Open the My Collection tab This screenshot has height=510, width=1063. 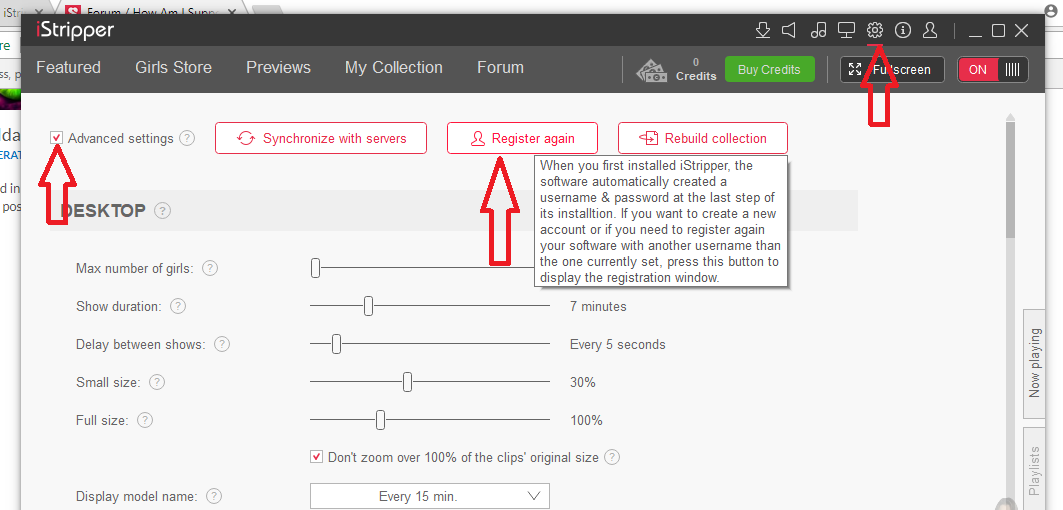click(x=394, y=68)
